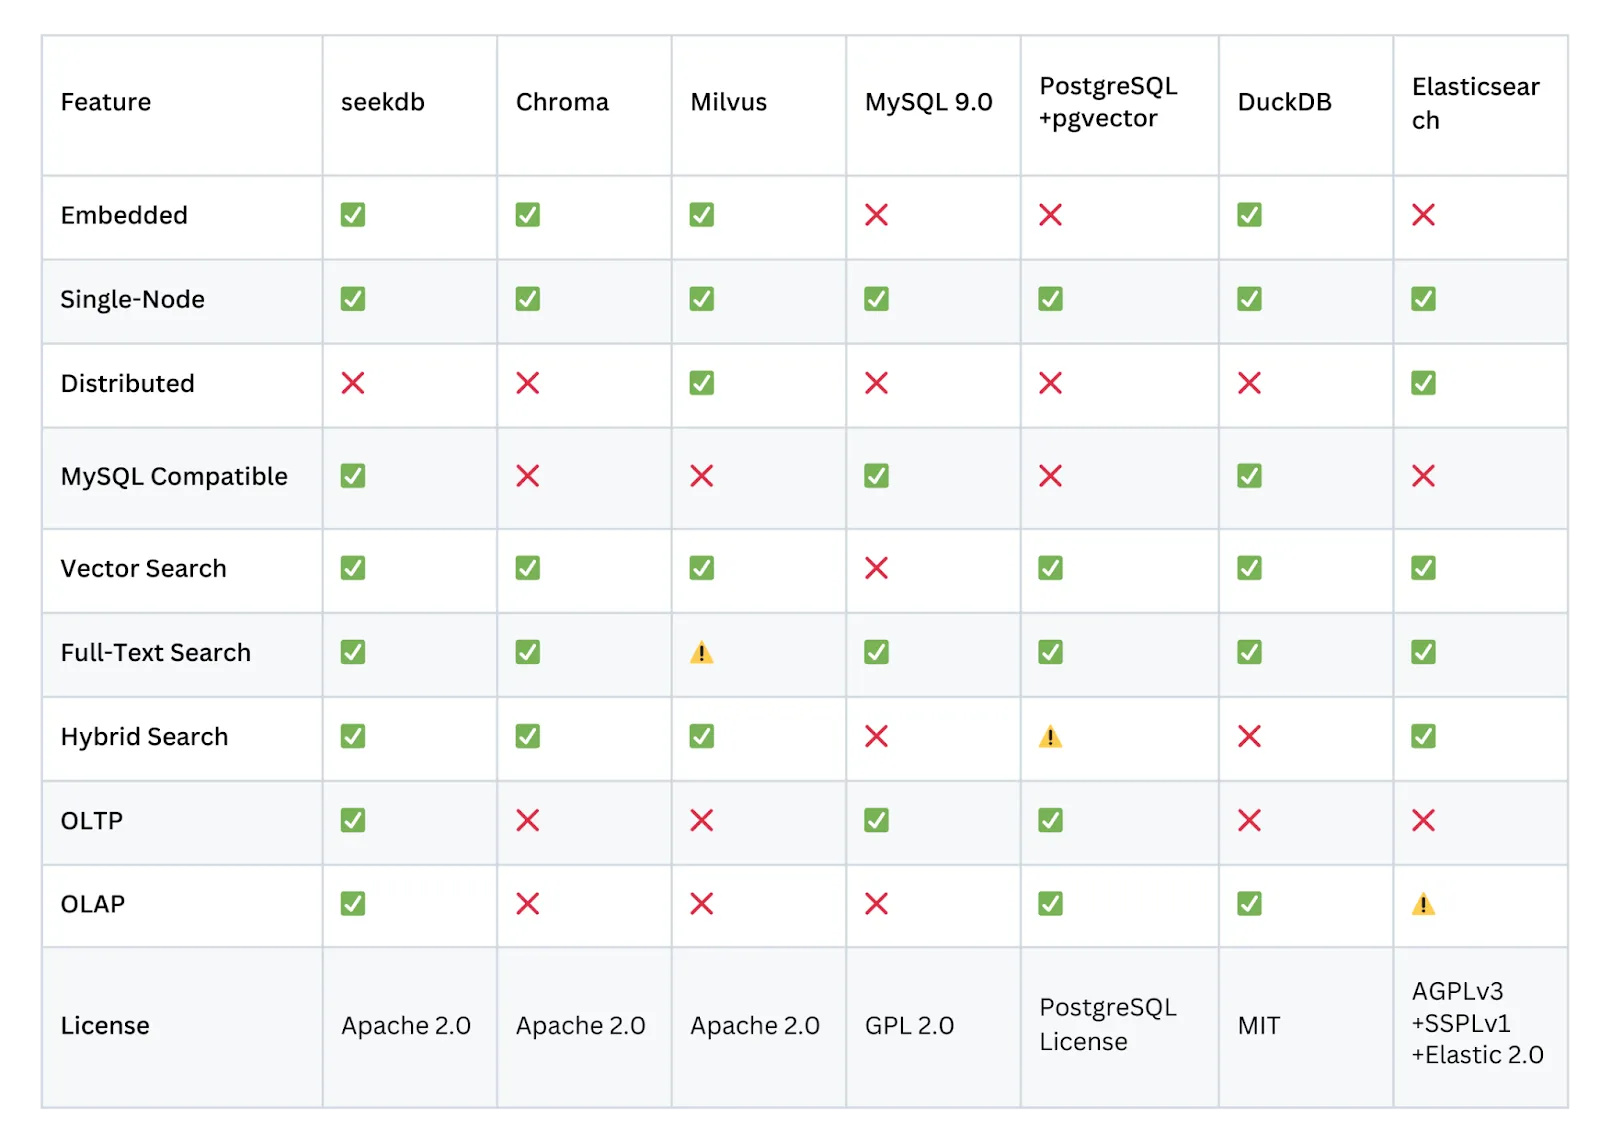The image size is (1600, 1143).
Task: Click the MIT license cell for DuckDB
Action: pos(1258,1026)
